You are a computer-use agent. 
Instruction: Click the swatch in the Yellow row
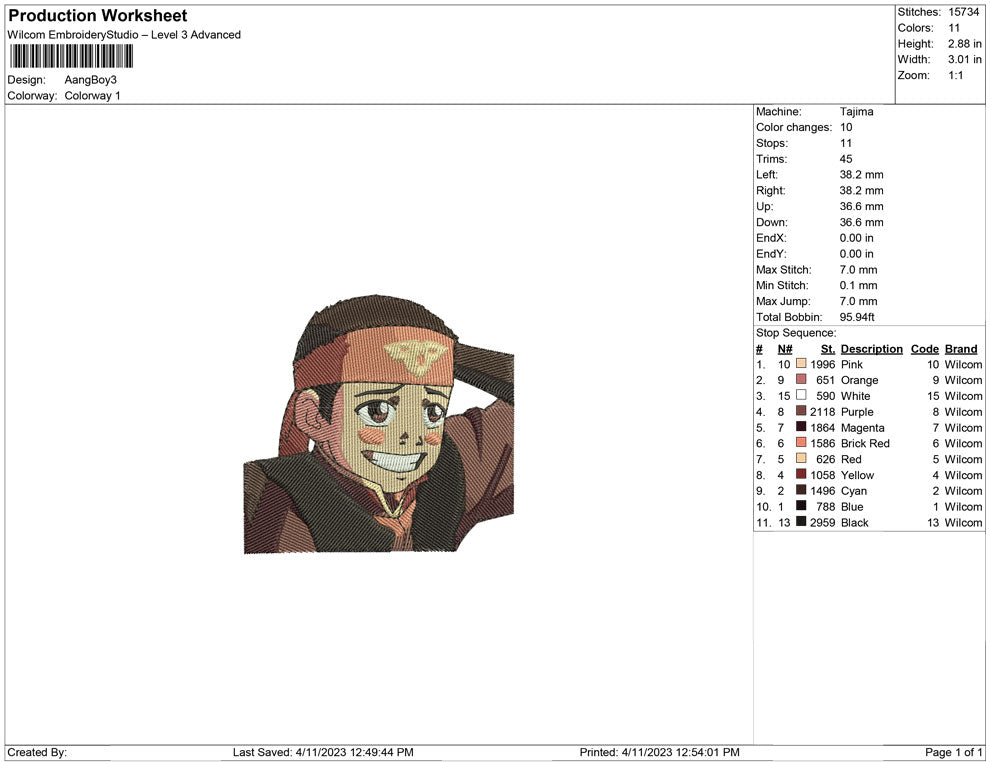[x=801, y=474]
